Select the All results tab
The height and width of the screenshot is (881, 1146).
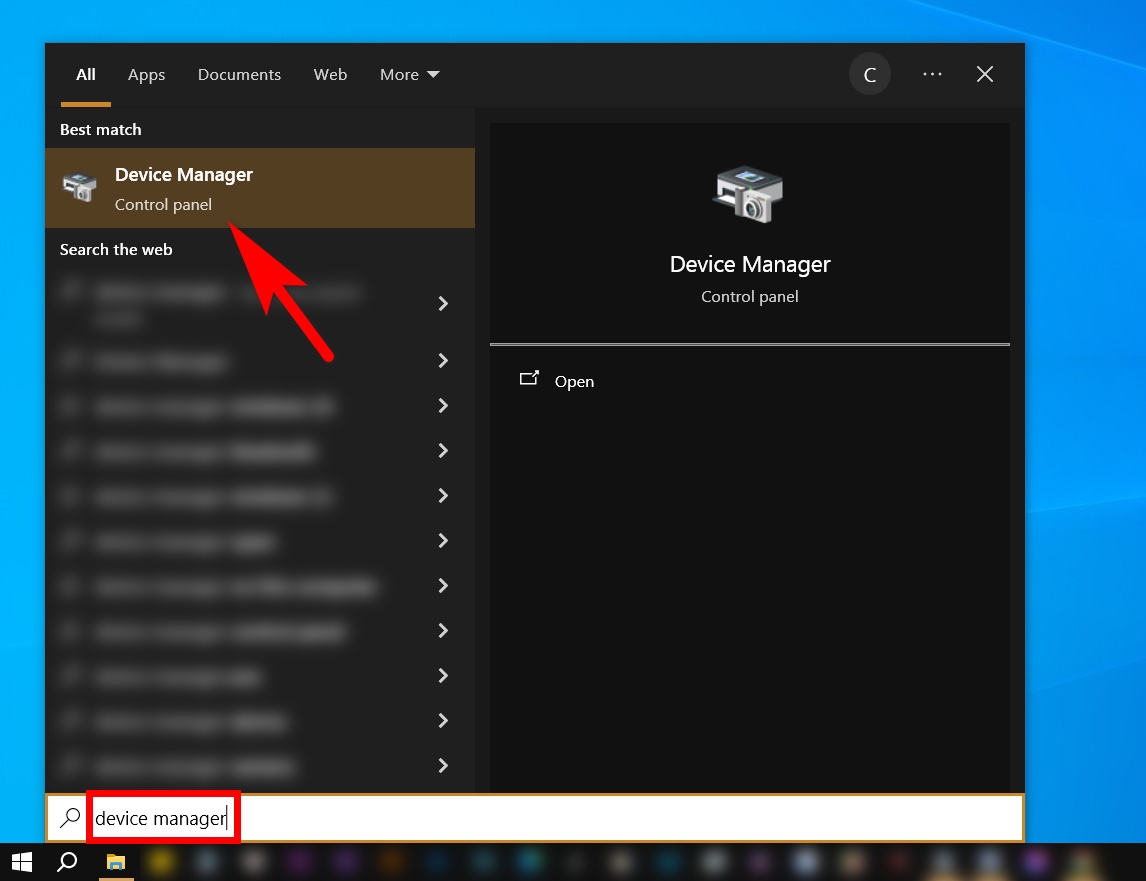(85, 74)
